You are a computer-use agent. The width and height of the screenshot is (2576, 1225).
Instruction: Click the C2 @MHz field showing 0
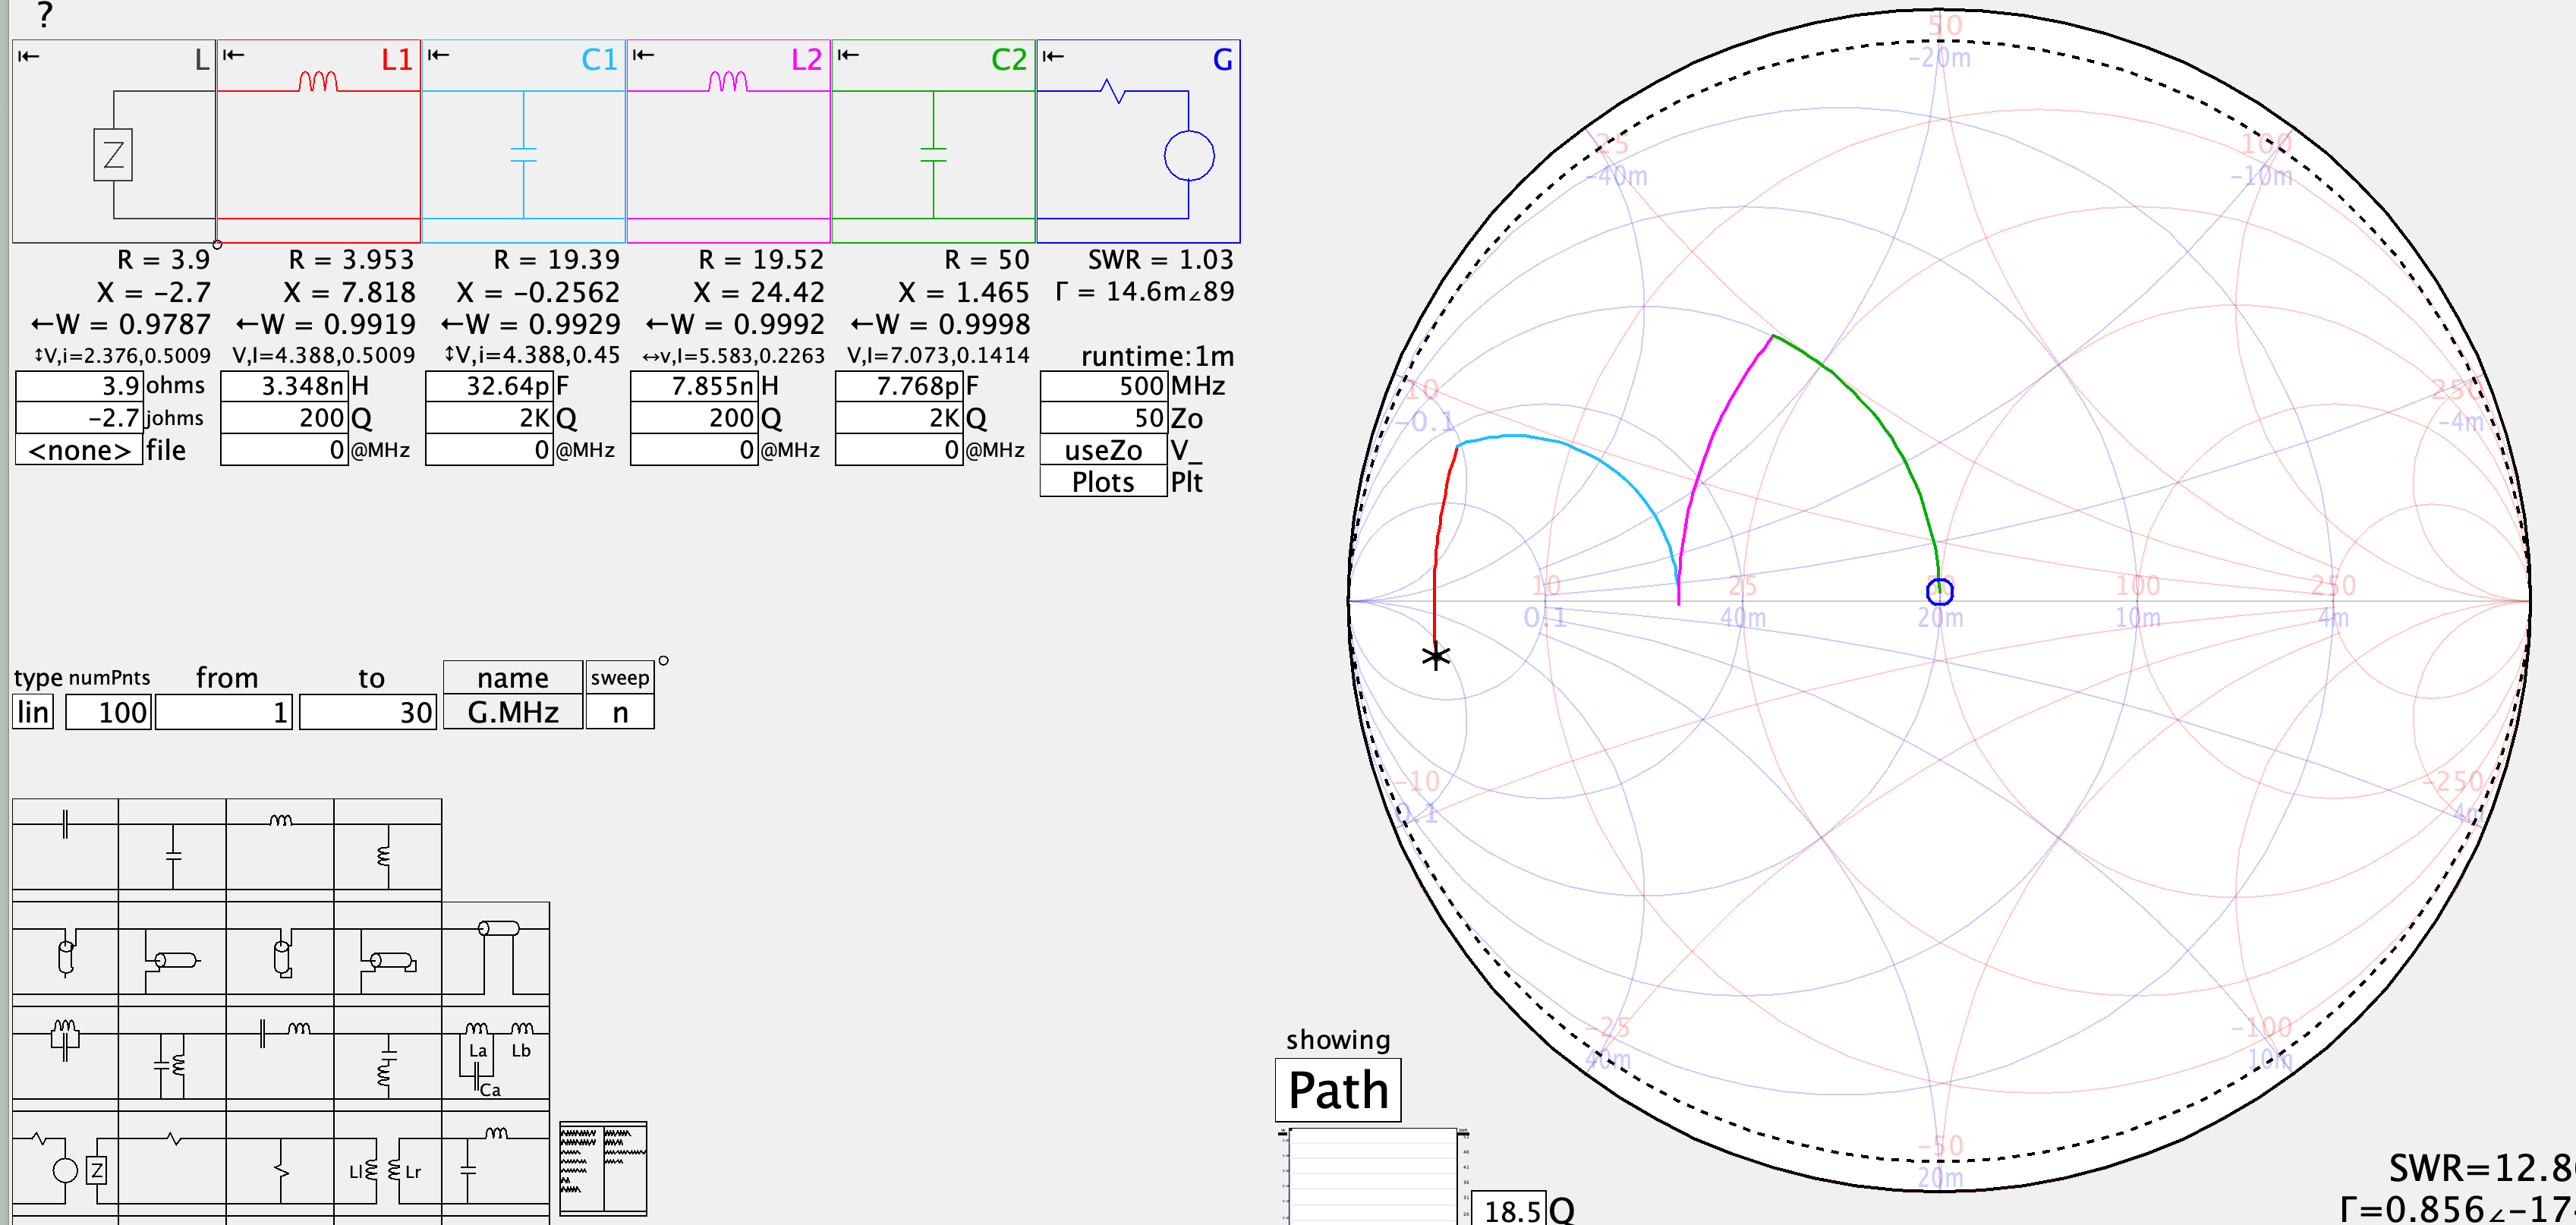click(899, 450)
